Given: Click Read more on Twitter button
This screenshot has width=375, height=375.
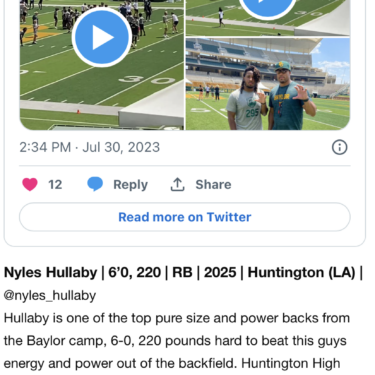Looking at the screenshot, I should [x=185, y=217].
